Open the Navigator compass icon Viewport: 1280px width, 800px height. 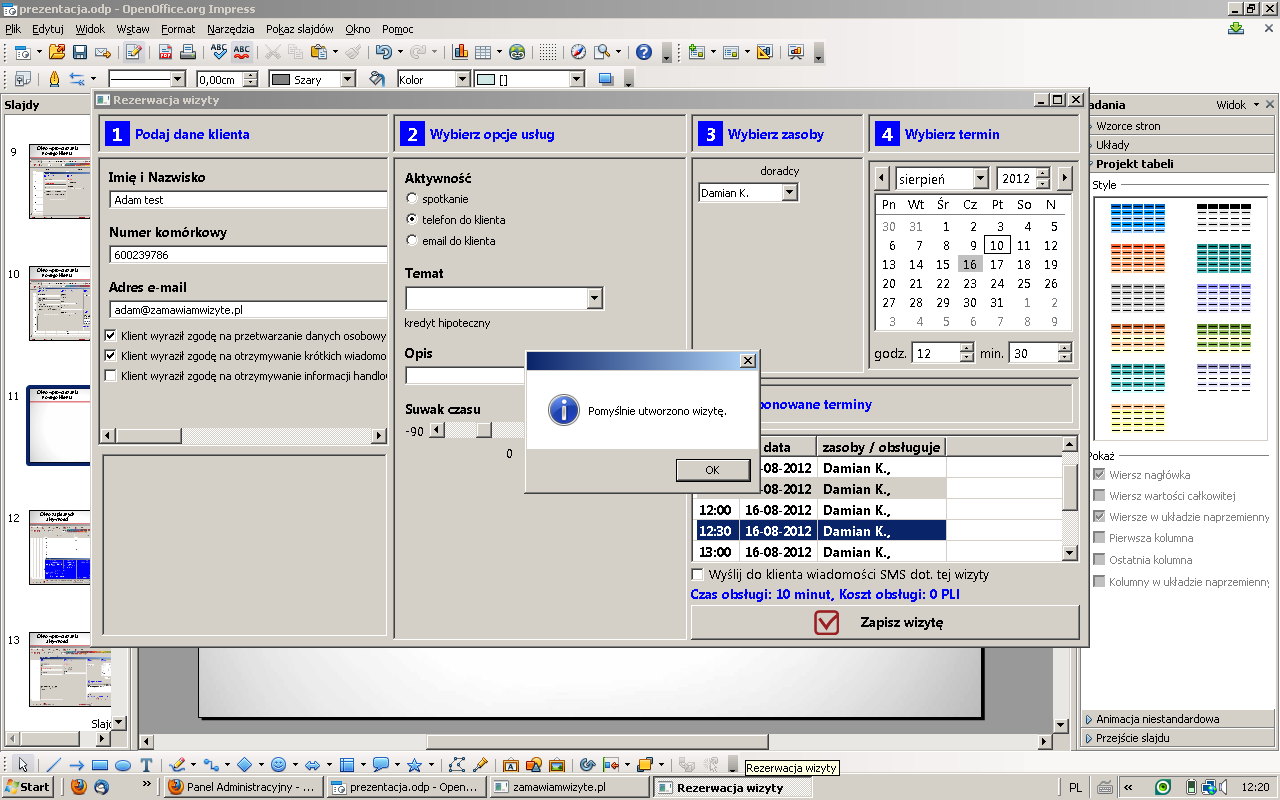578,52
